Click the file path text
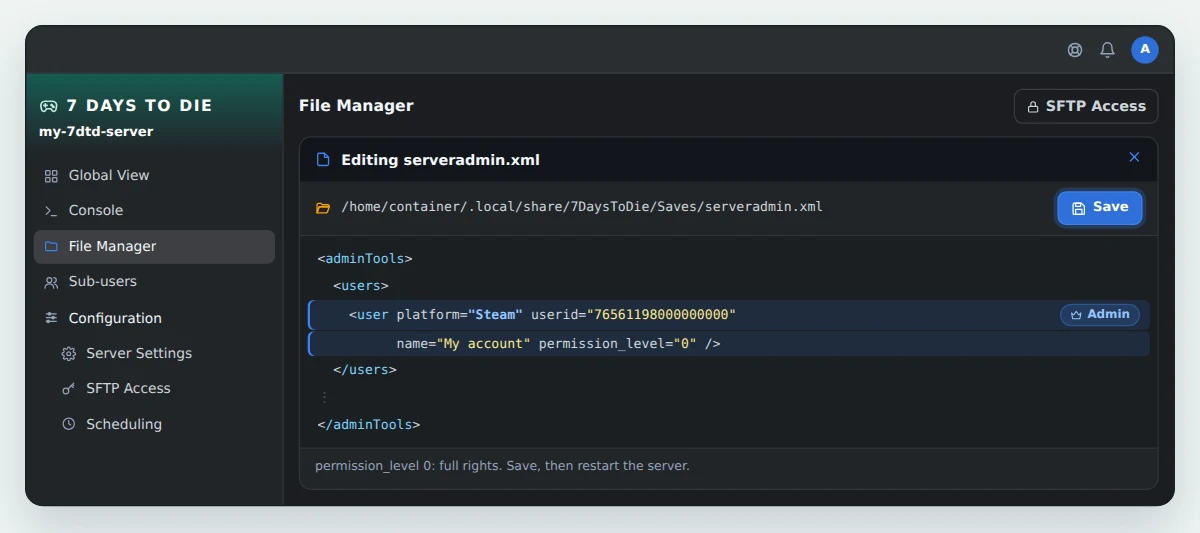1200x533 pixels. (582, 207)
